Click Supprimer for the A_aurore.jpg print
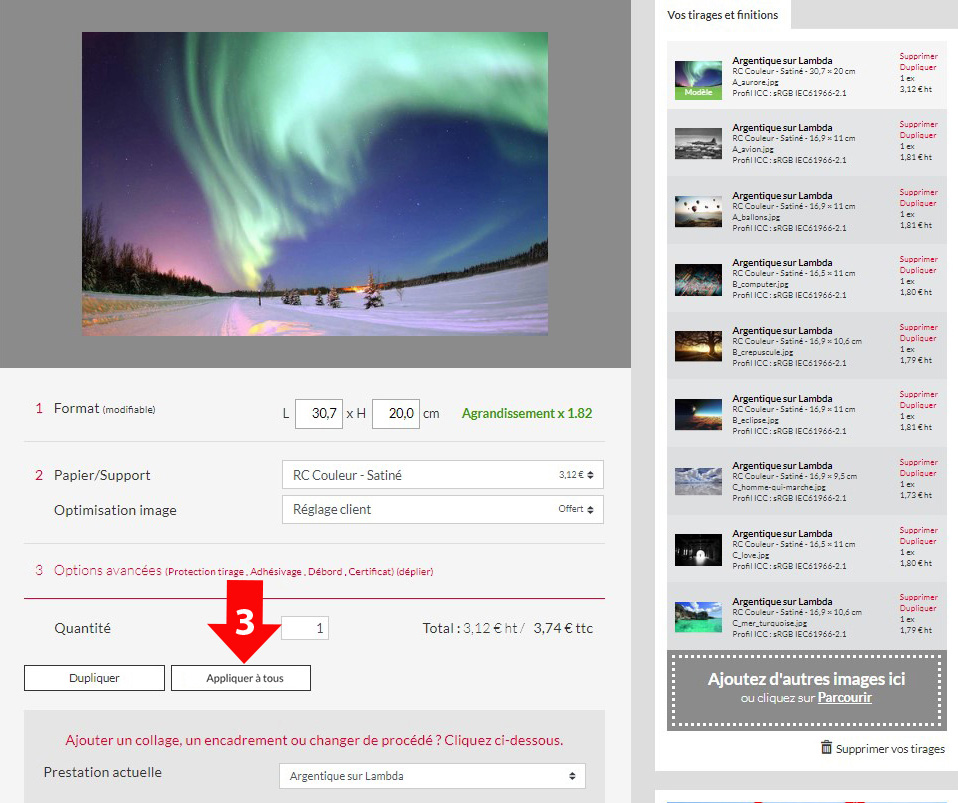958x803 pixels. click(918, 57)
